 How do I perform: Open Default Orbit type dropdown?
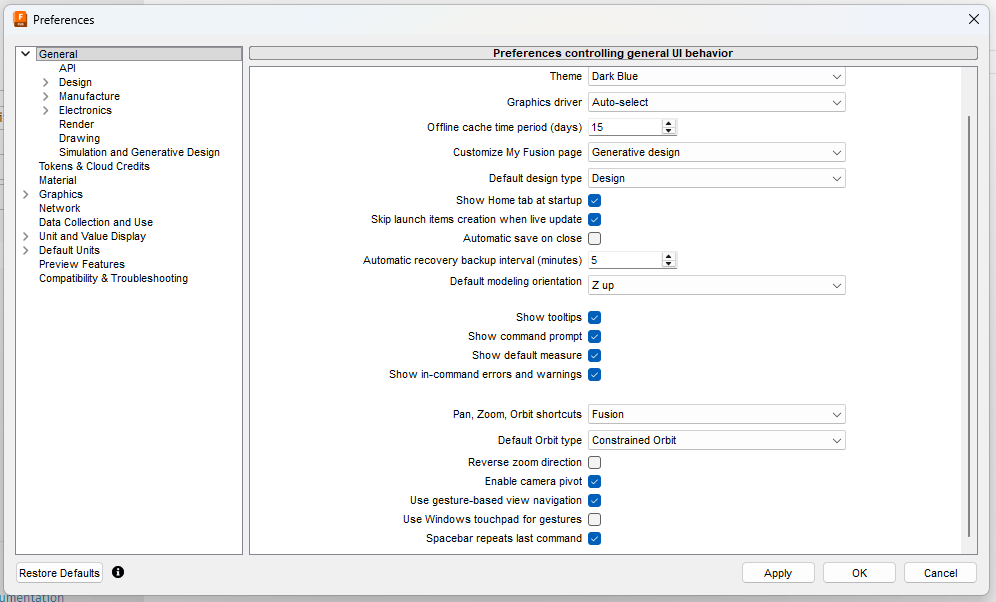tap(716, 440)
